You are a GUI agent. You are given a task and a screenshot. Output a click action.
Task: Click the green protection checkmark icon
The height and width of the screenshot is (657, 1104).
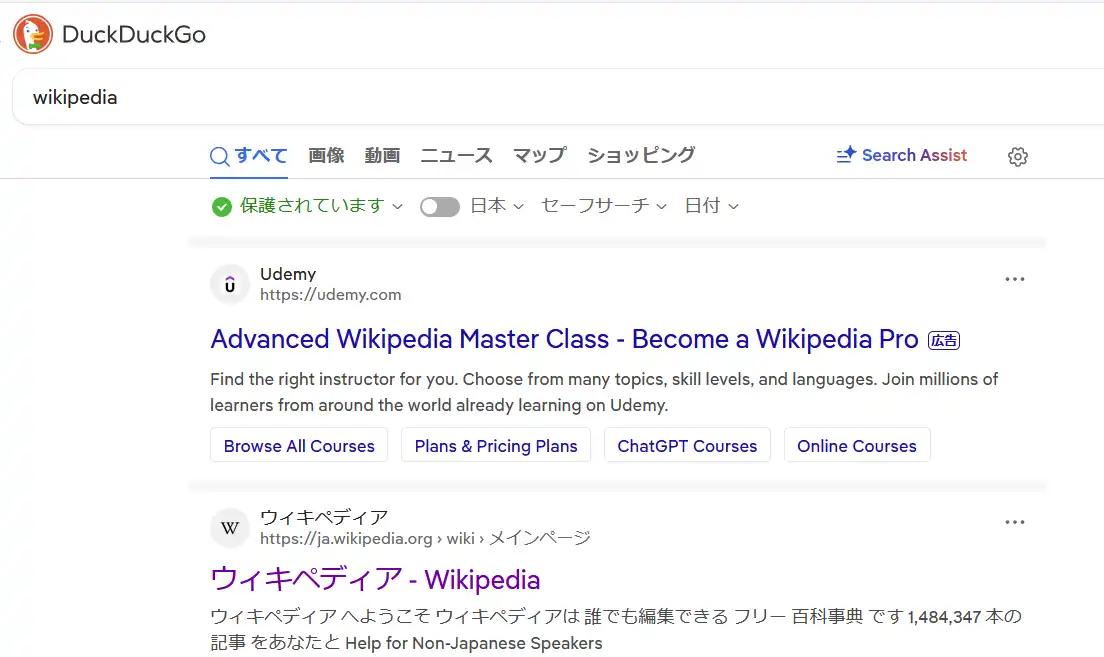point(222,206)
